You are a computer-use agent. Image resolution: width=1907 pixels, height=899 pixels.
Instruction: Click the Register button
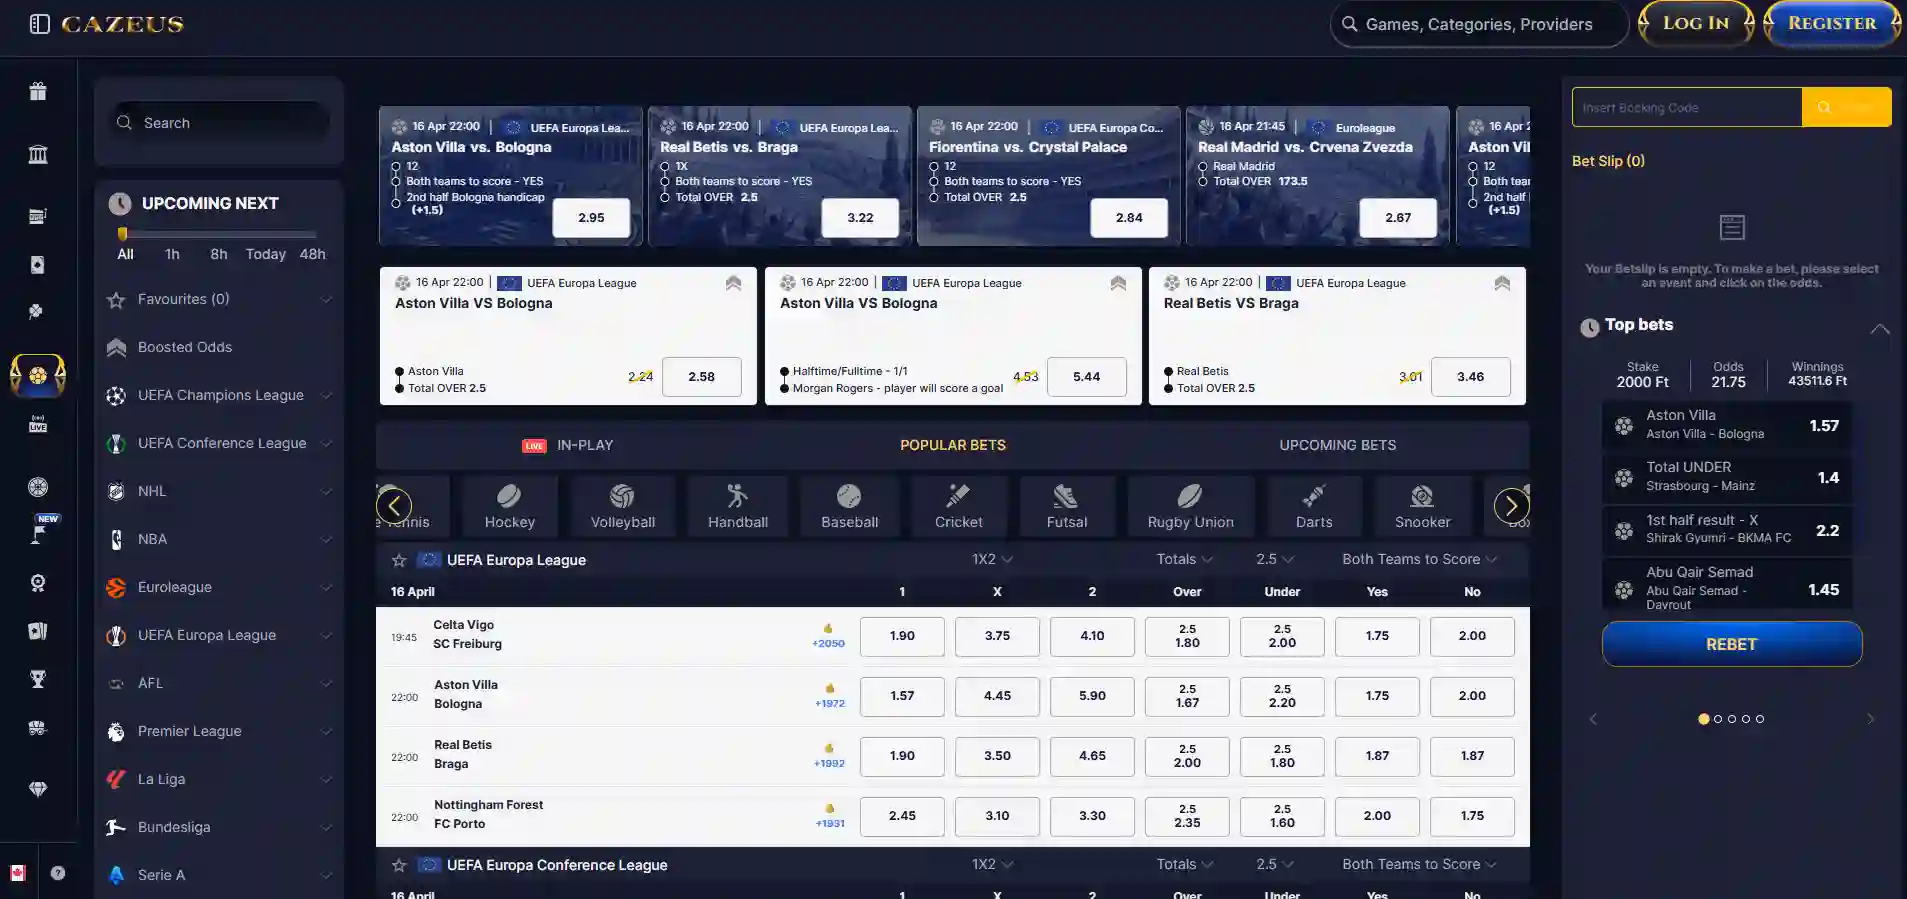[x=1832, y=23]
